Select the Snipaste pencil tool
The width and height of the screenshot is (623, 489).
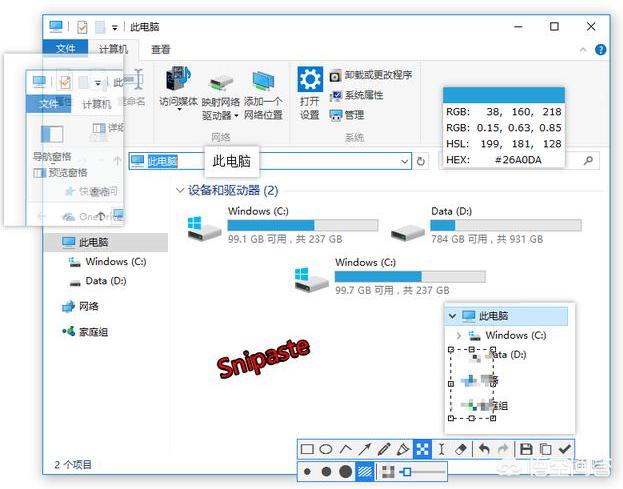pos(384,449)
